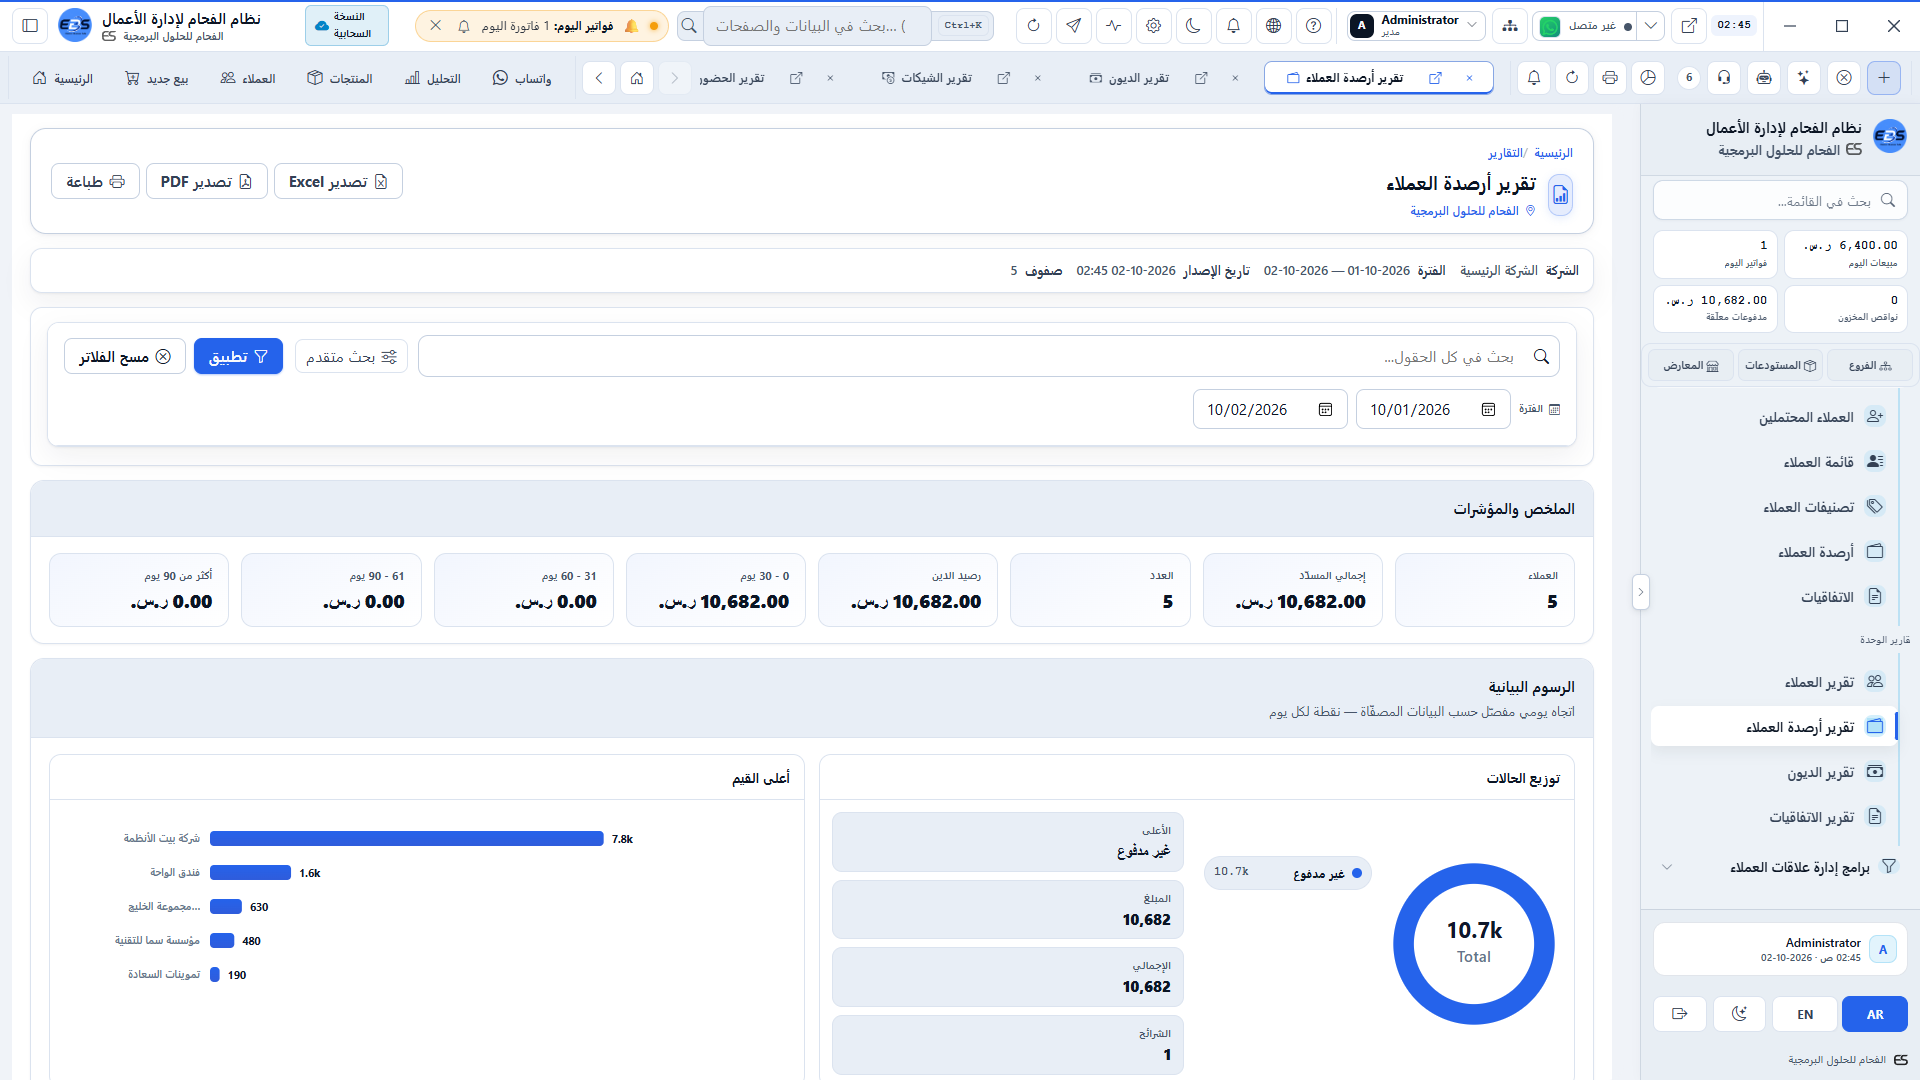Screen dimensions: 1920x1080
Task: Expand the connection status dropdown arrow
Action: (x=1651, y=26)
